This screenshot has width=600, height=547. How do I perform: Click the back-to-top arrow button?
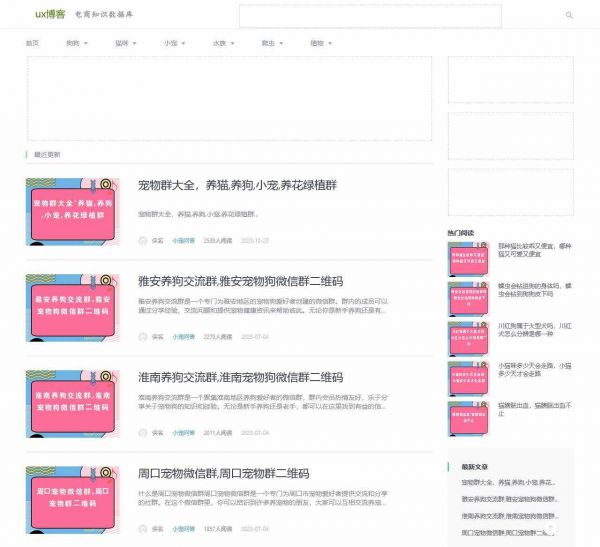[551, 529]
